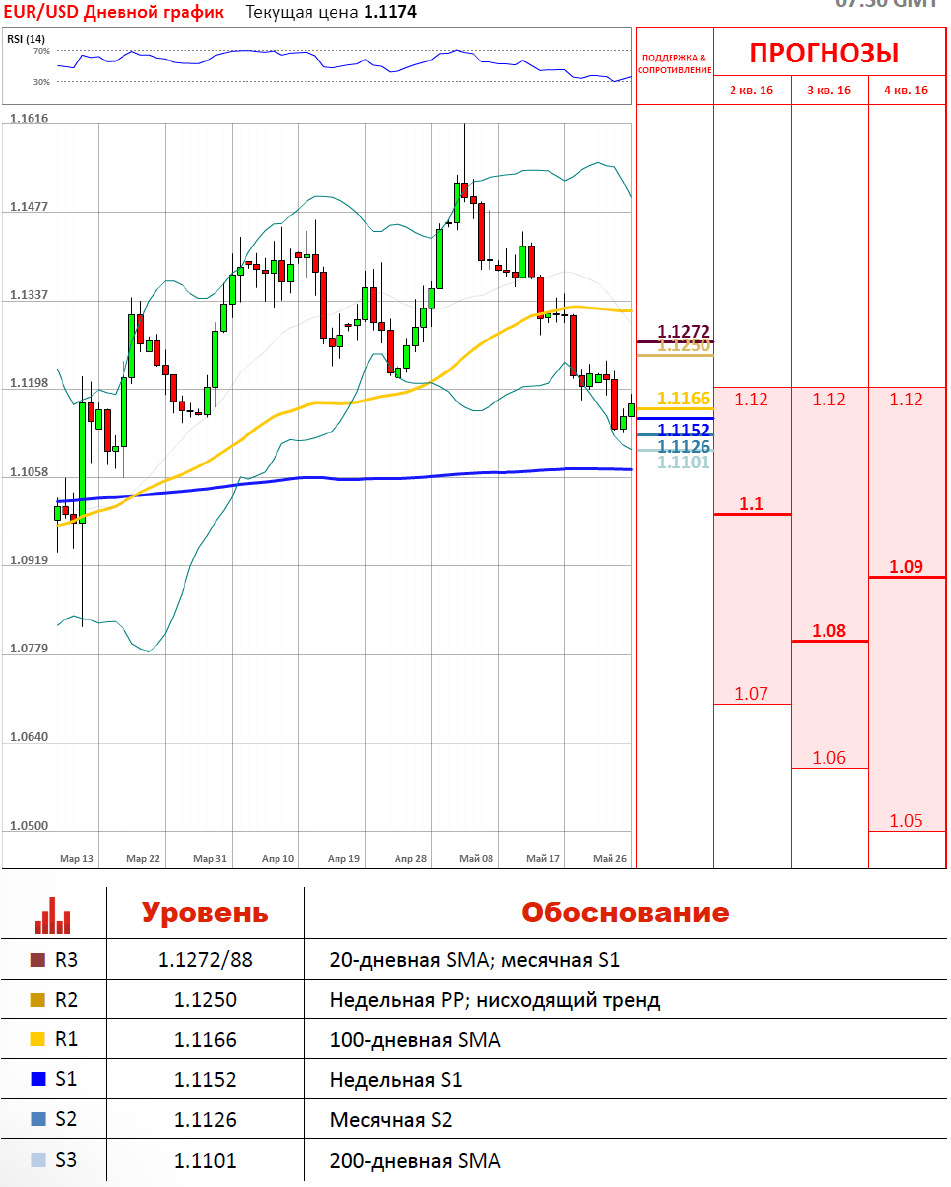The image size is (951, 1187).
Task: Click 'Месячная S2' rationale
Action: click(391, 1120)
